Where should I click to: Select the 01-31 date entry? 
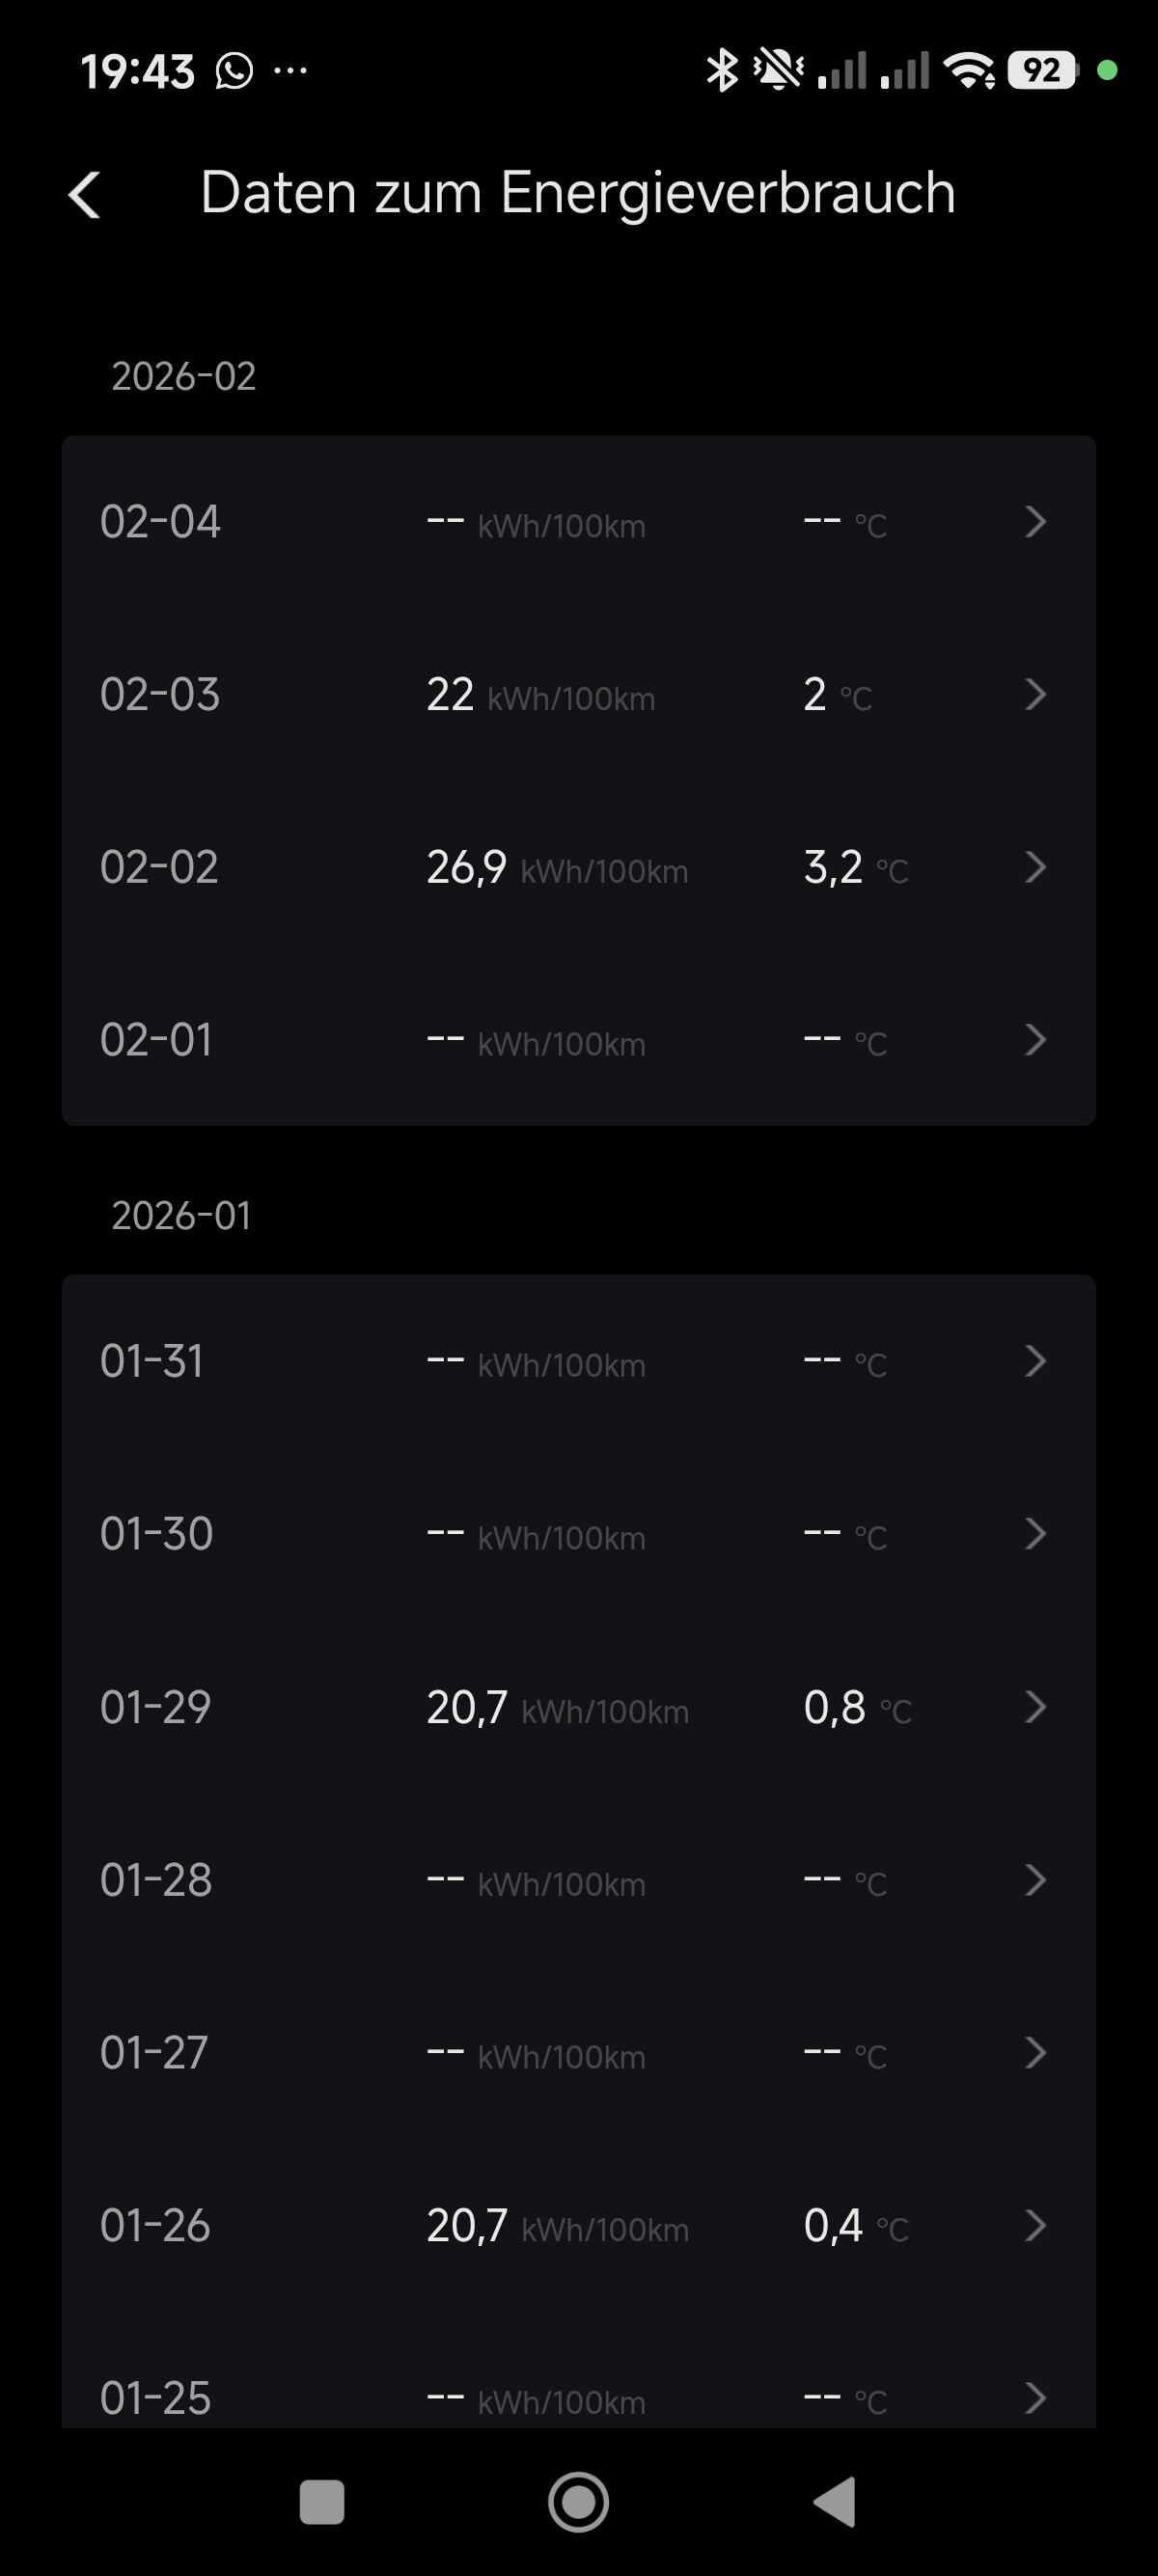[x=152, y=1362]
